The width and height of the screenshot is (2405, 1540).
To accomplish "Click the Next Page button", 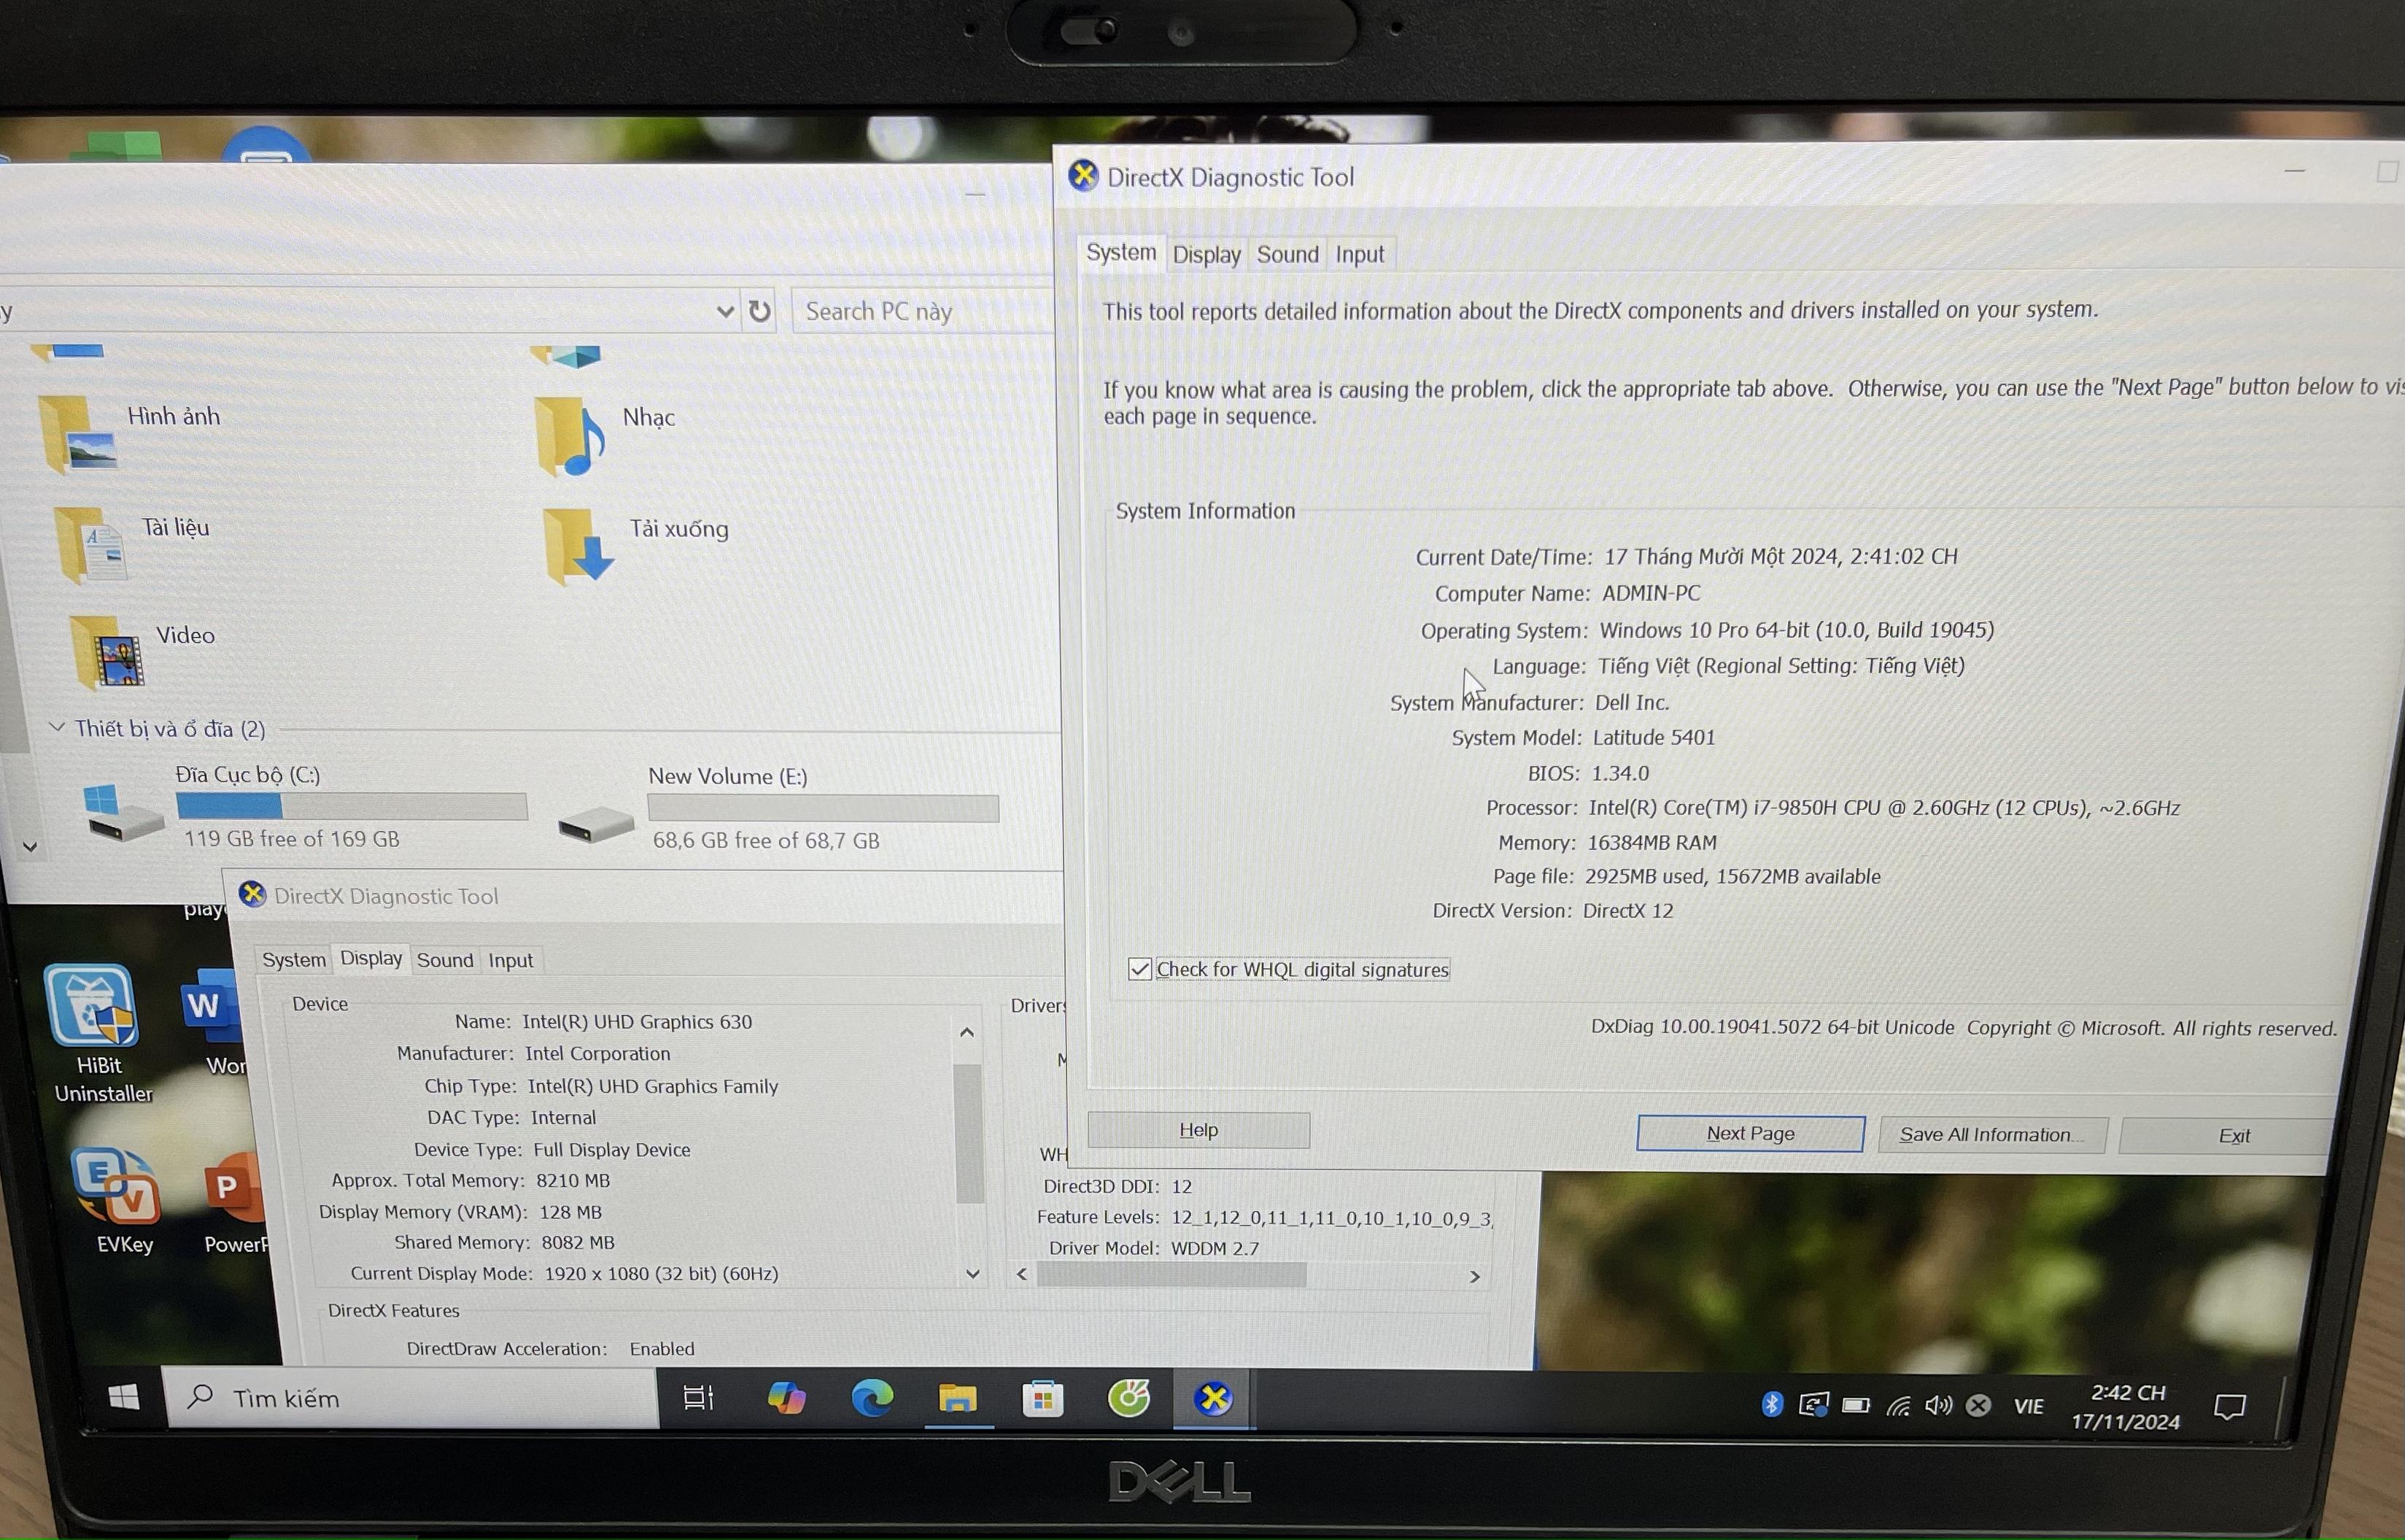I will [x=1750, y=1133].
